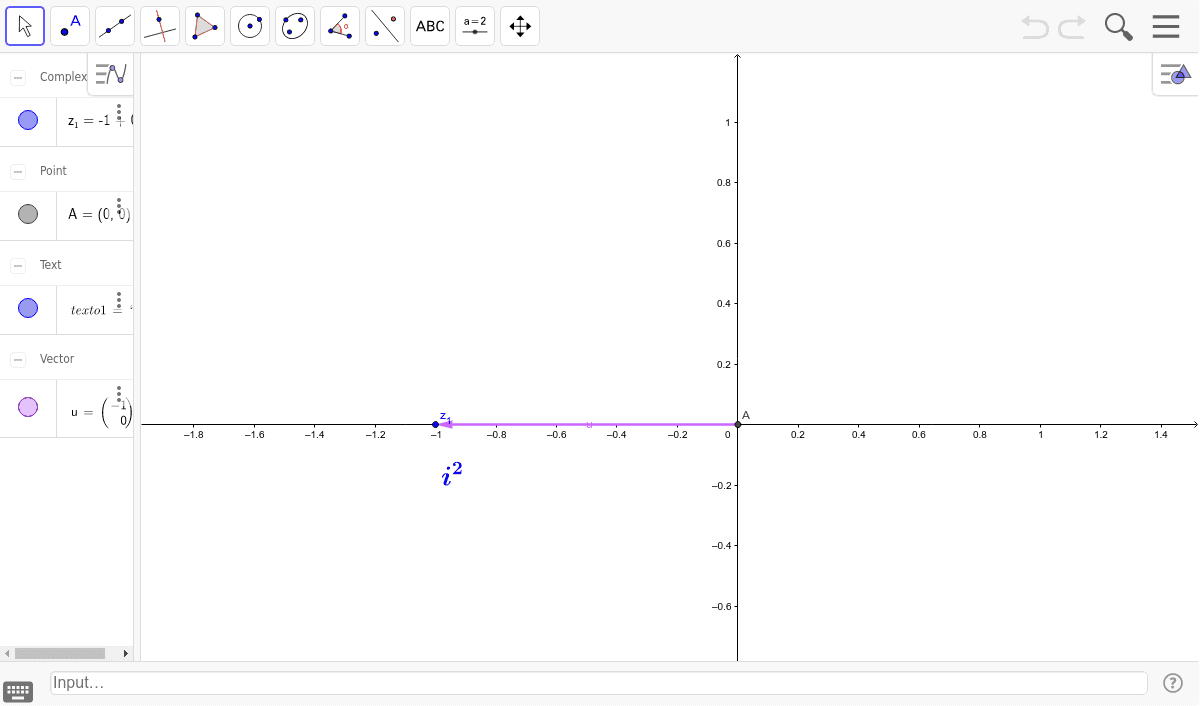1200x706 pixels.
Task: Open options menu for vector u row
Action: click(x=119, y=394)
